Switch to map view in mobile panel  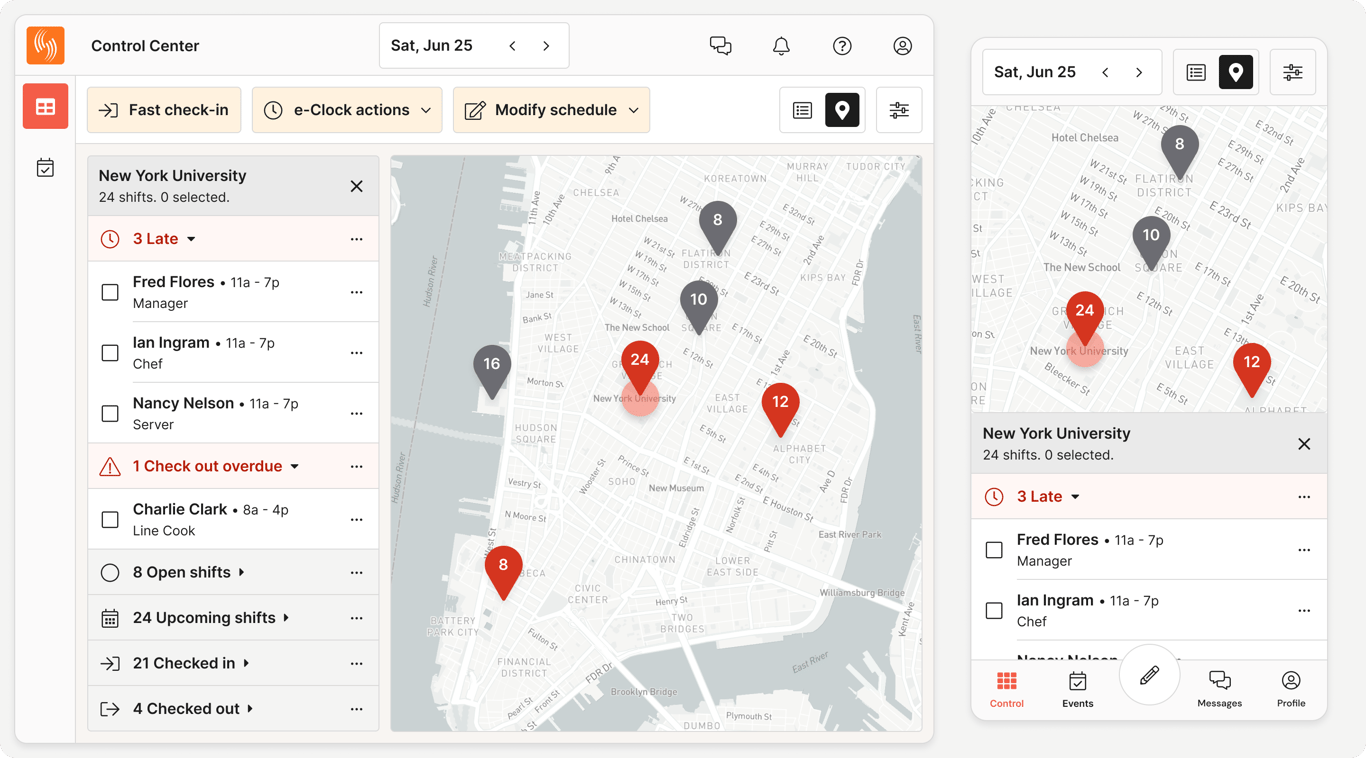click(x=1236, y=72)
